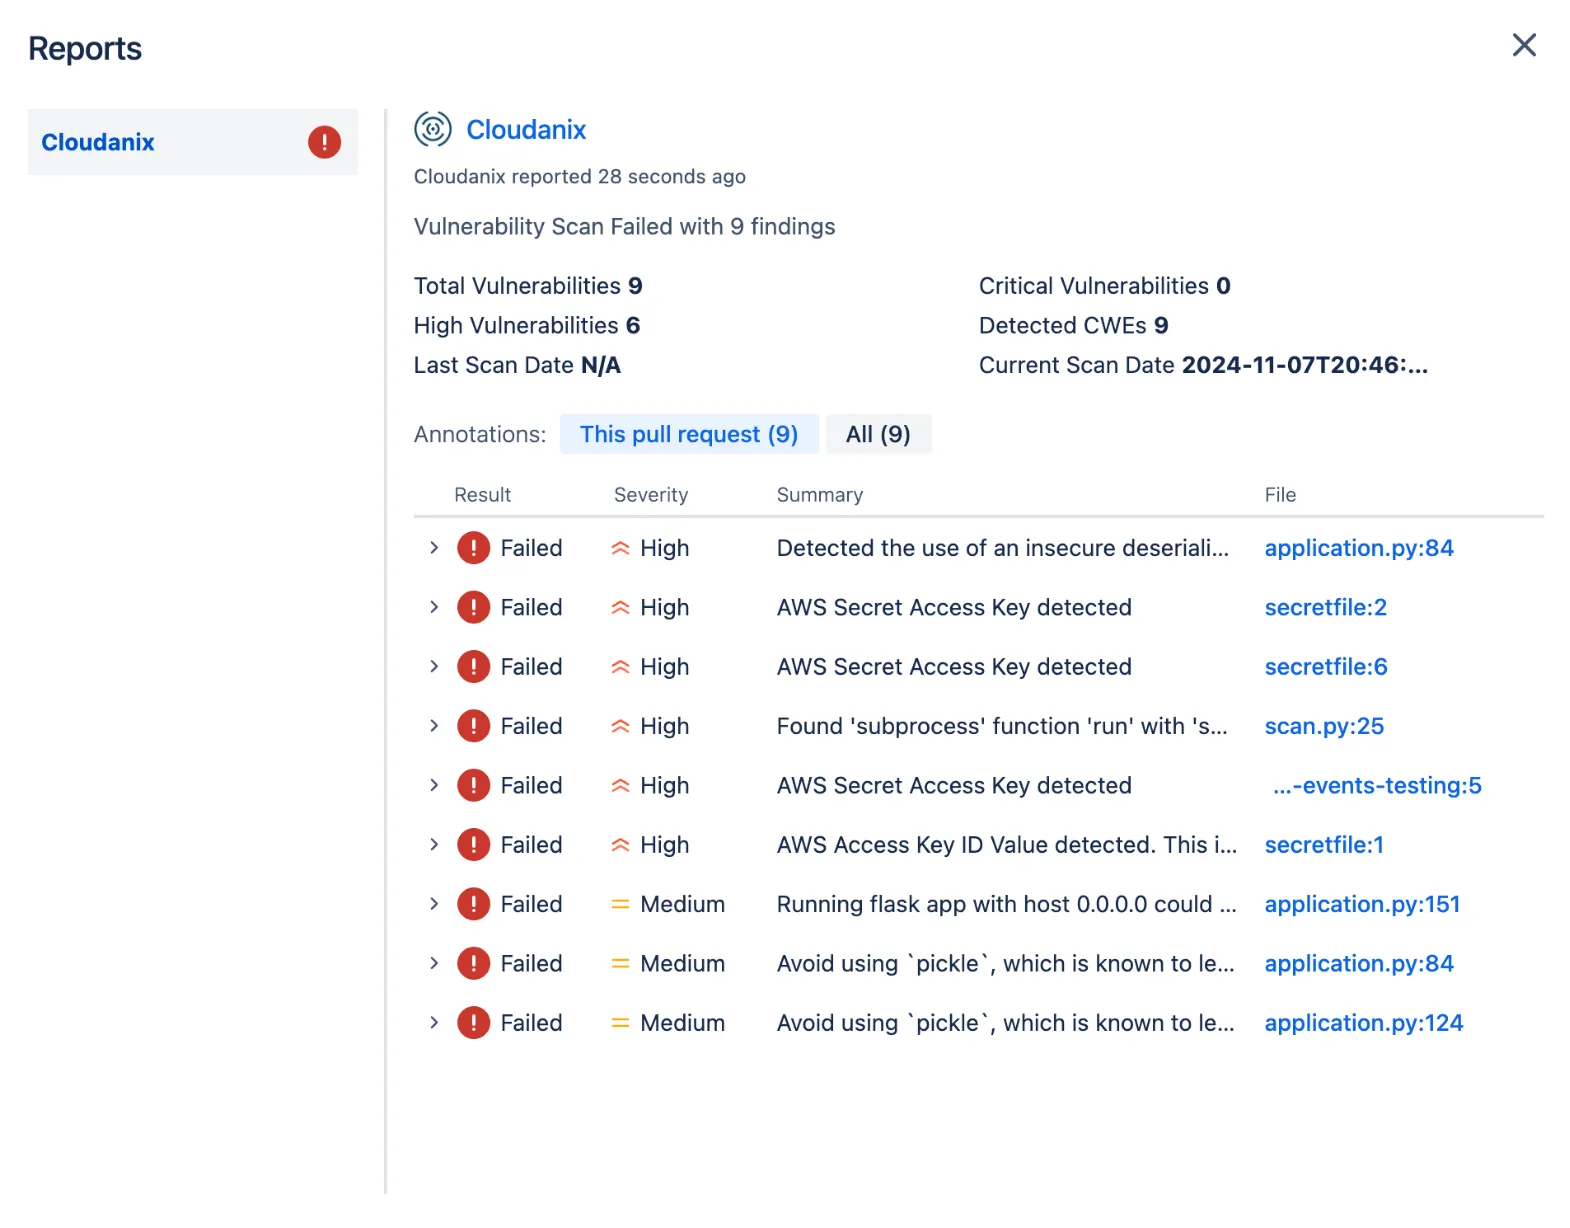Viewport: 1570px width, 1228px height.
Task: Open the scan.py:25 file link
Action: pos(1324,726)
